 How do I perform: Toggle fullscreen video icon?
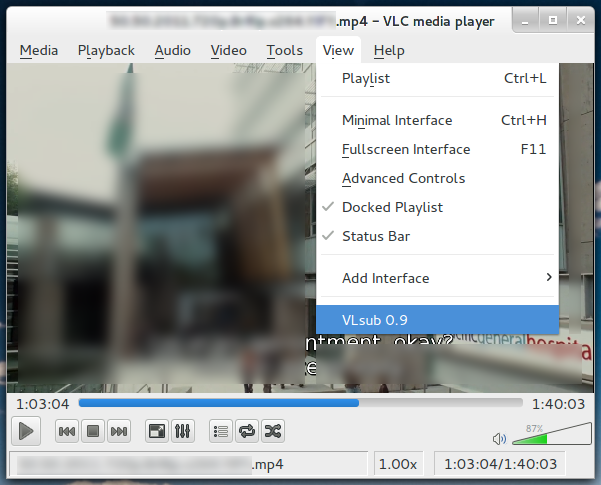tap(157, 431)
